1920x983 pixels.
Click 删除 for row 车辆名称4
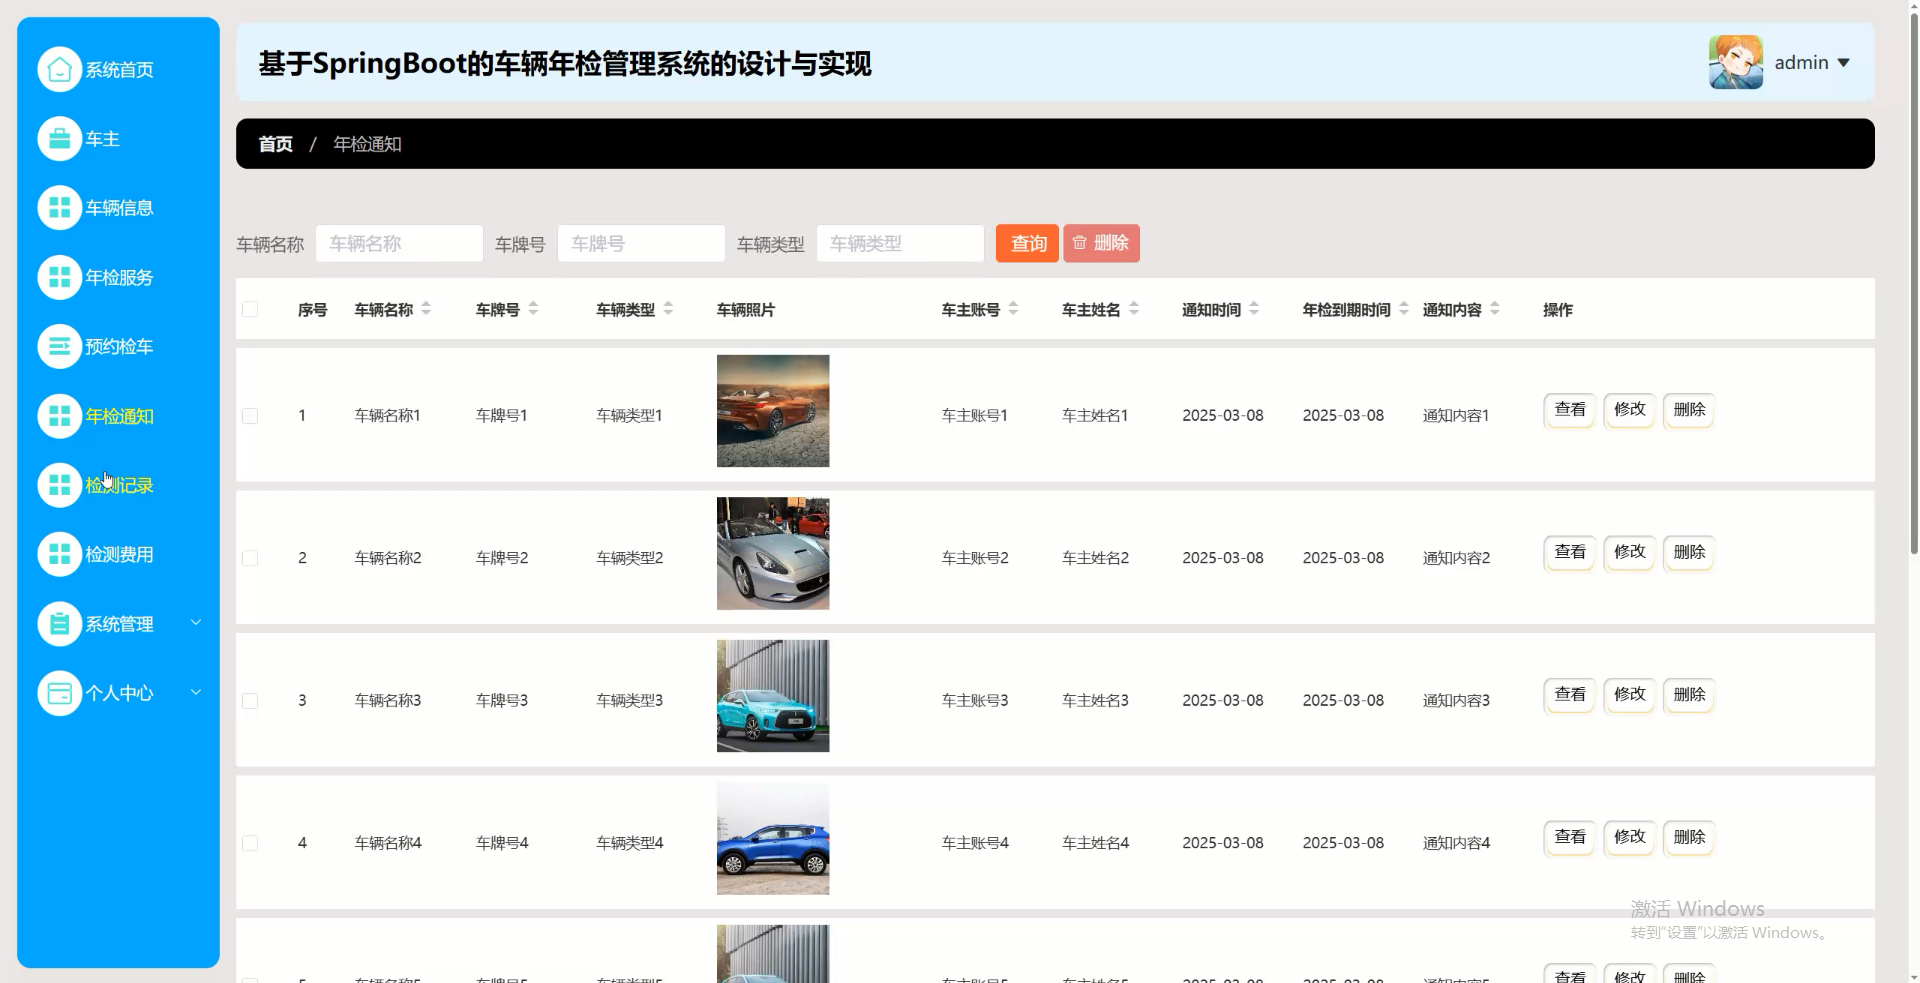1689,838
